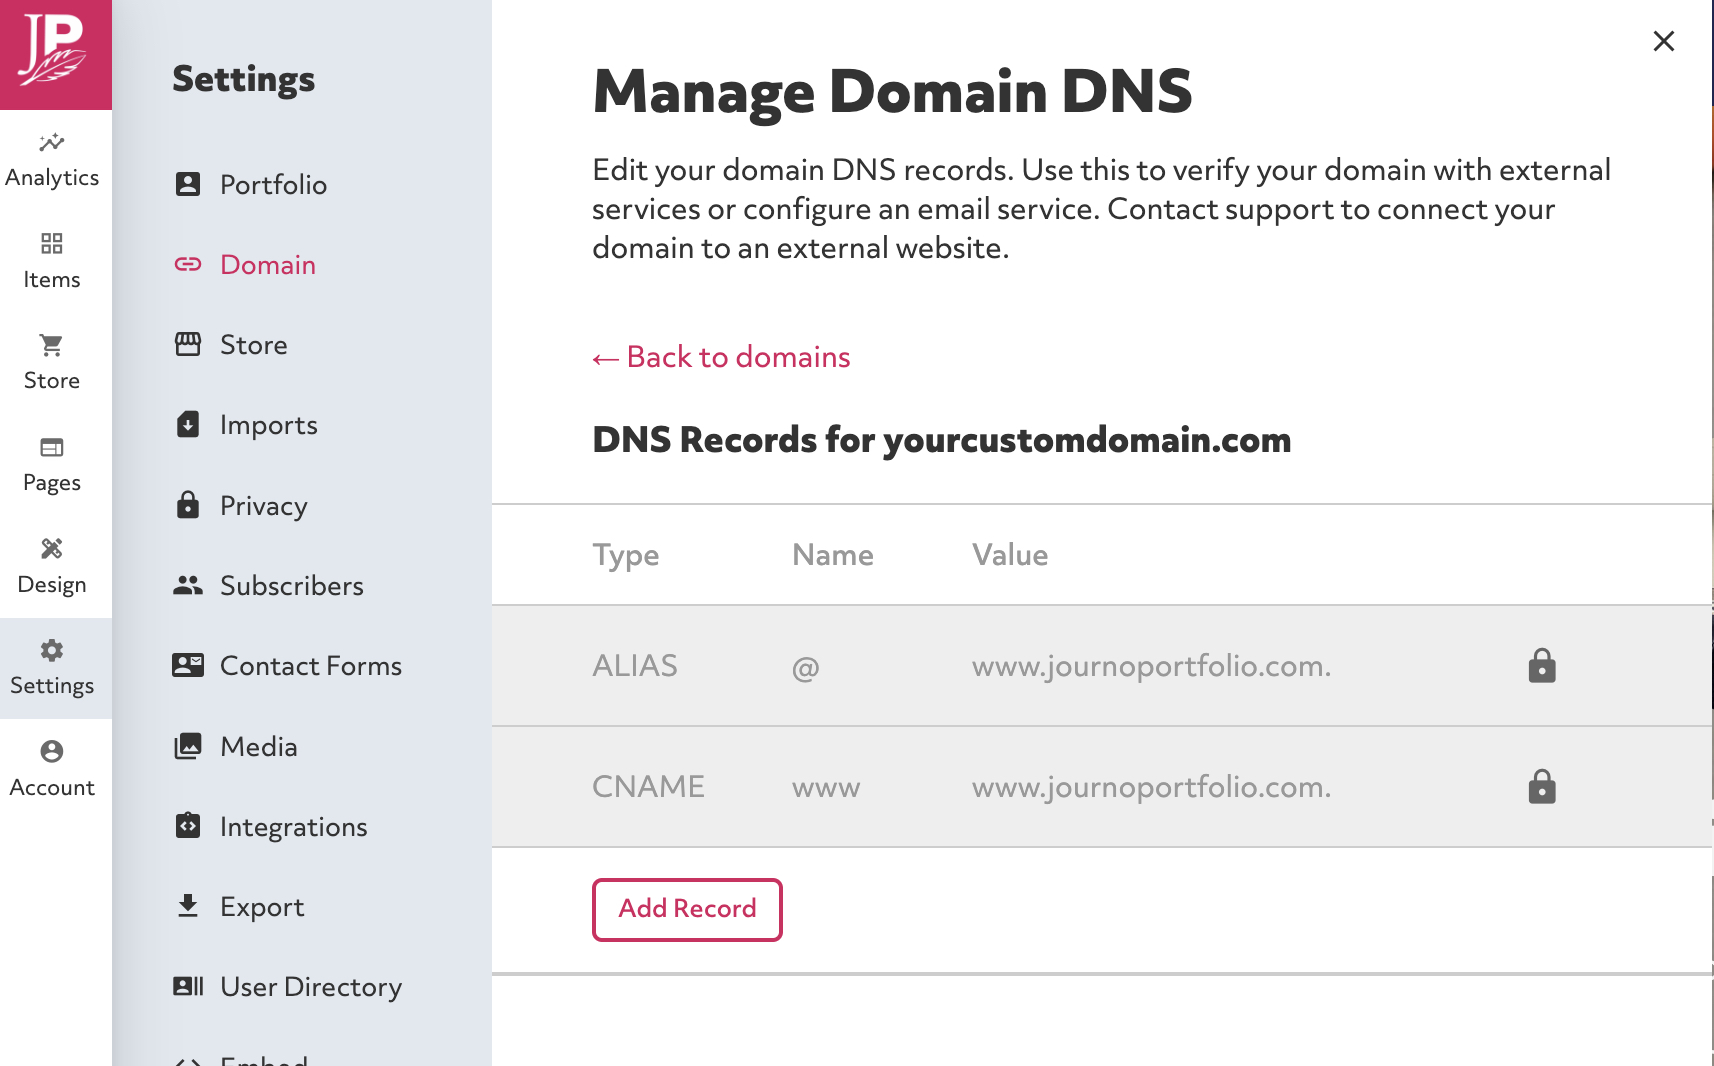Select the Items icon in sidebar
The height and width of the screenshot is (1066, 1714).
[x=52, y=260]
